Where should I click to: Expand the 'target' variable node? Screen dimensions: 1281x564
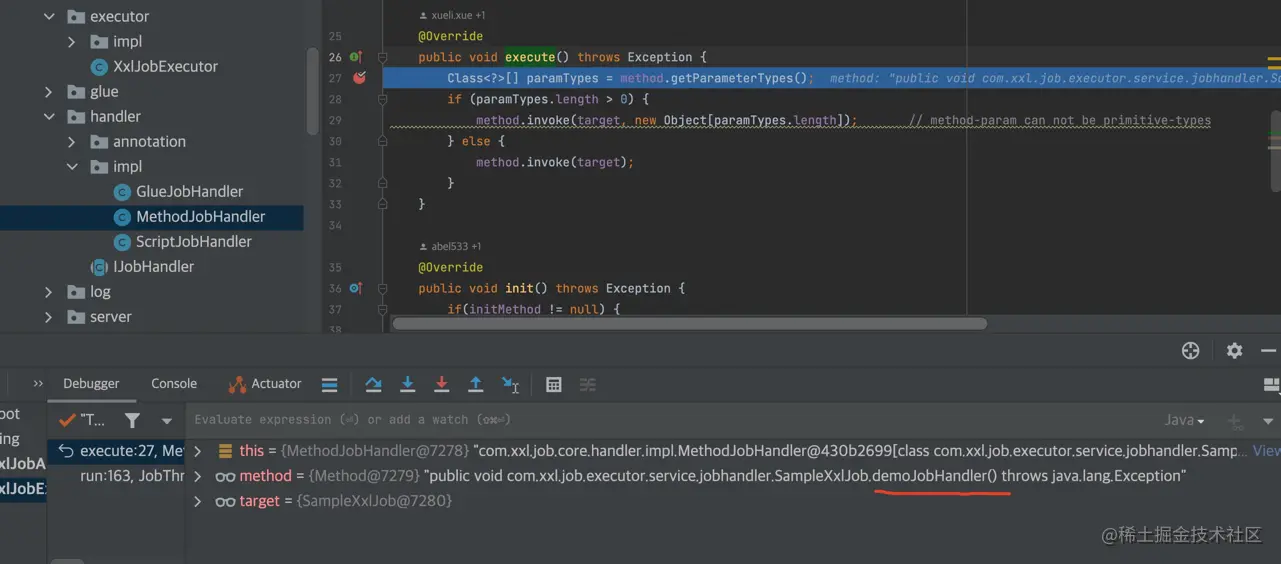pos(198,501)
